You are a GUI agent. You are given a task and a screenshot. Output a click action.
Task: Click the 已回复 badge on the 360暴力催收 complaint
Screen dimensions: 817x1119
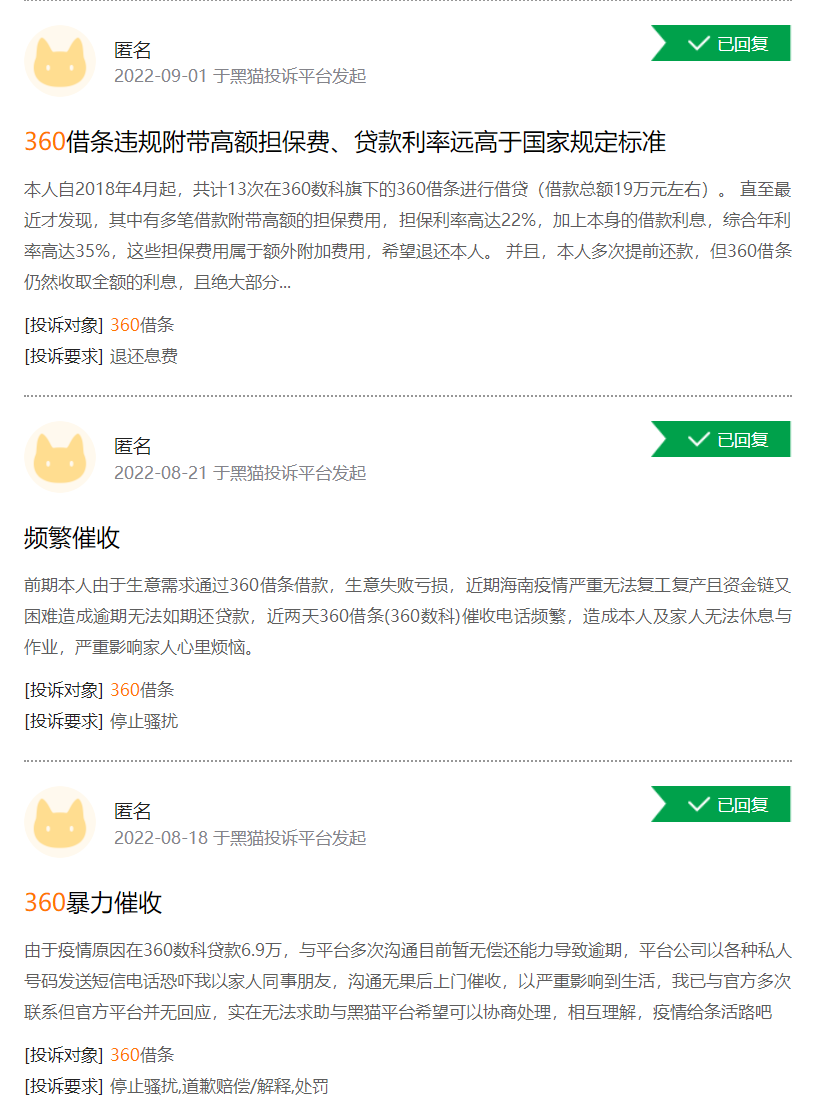726,804
